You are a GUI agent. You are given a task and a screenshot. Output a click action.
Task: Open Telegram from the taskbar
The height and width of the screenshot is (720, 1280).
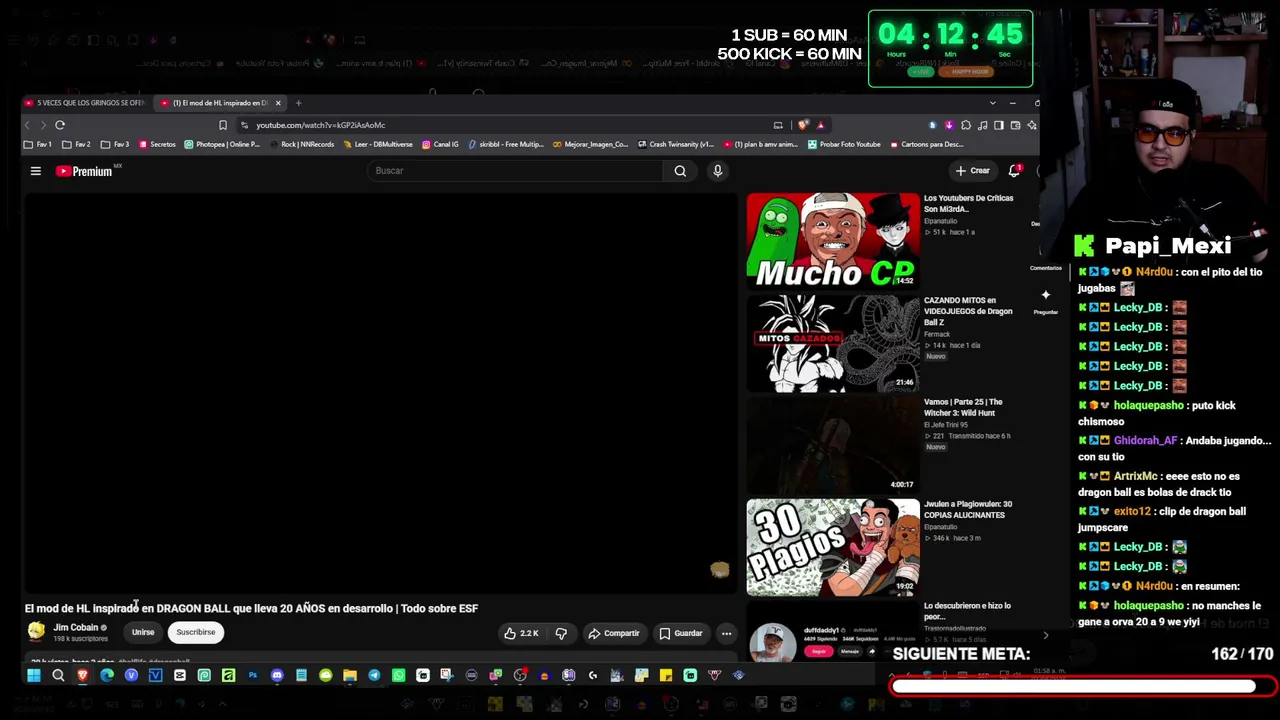pyautogui.click(x=374, y=675)
